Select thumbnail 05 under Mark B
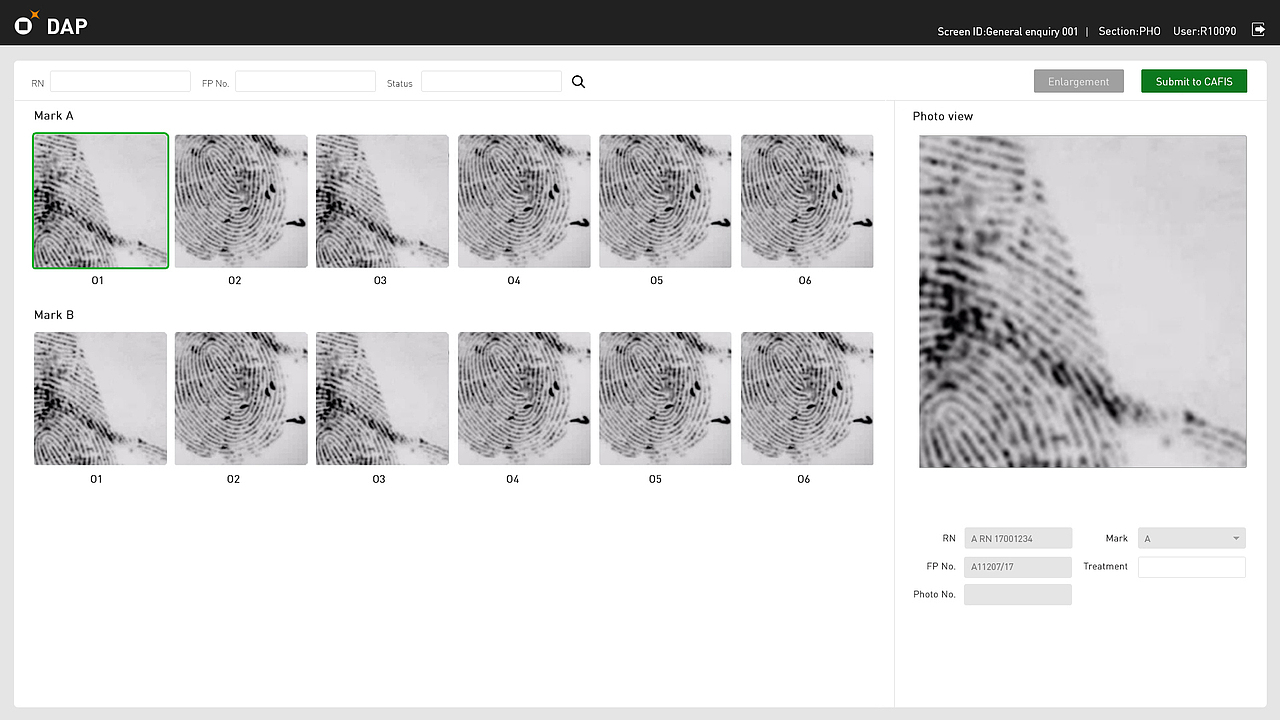This screenshot has height=720, width=1280. click(x=665, y=398)
